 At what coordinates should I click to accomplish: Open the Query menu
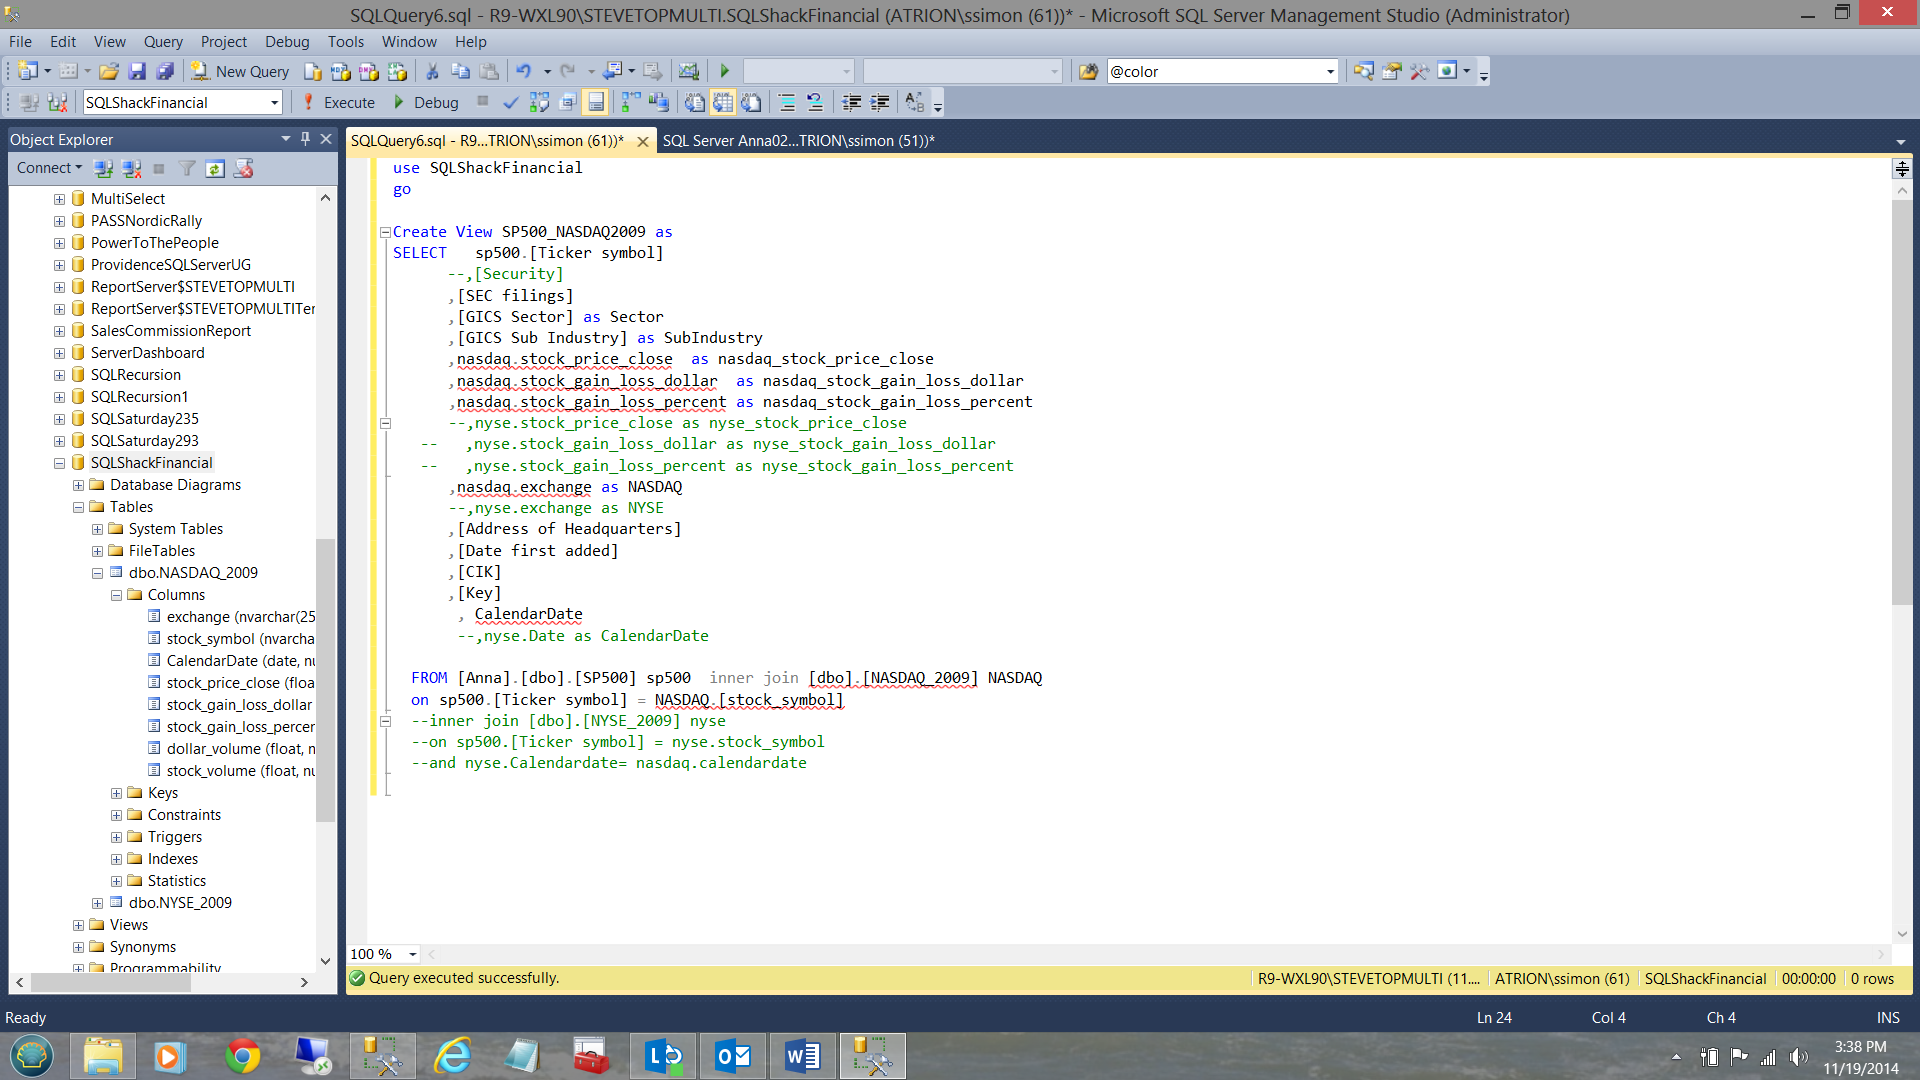(x=163, y=42)
